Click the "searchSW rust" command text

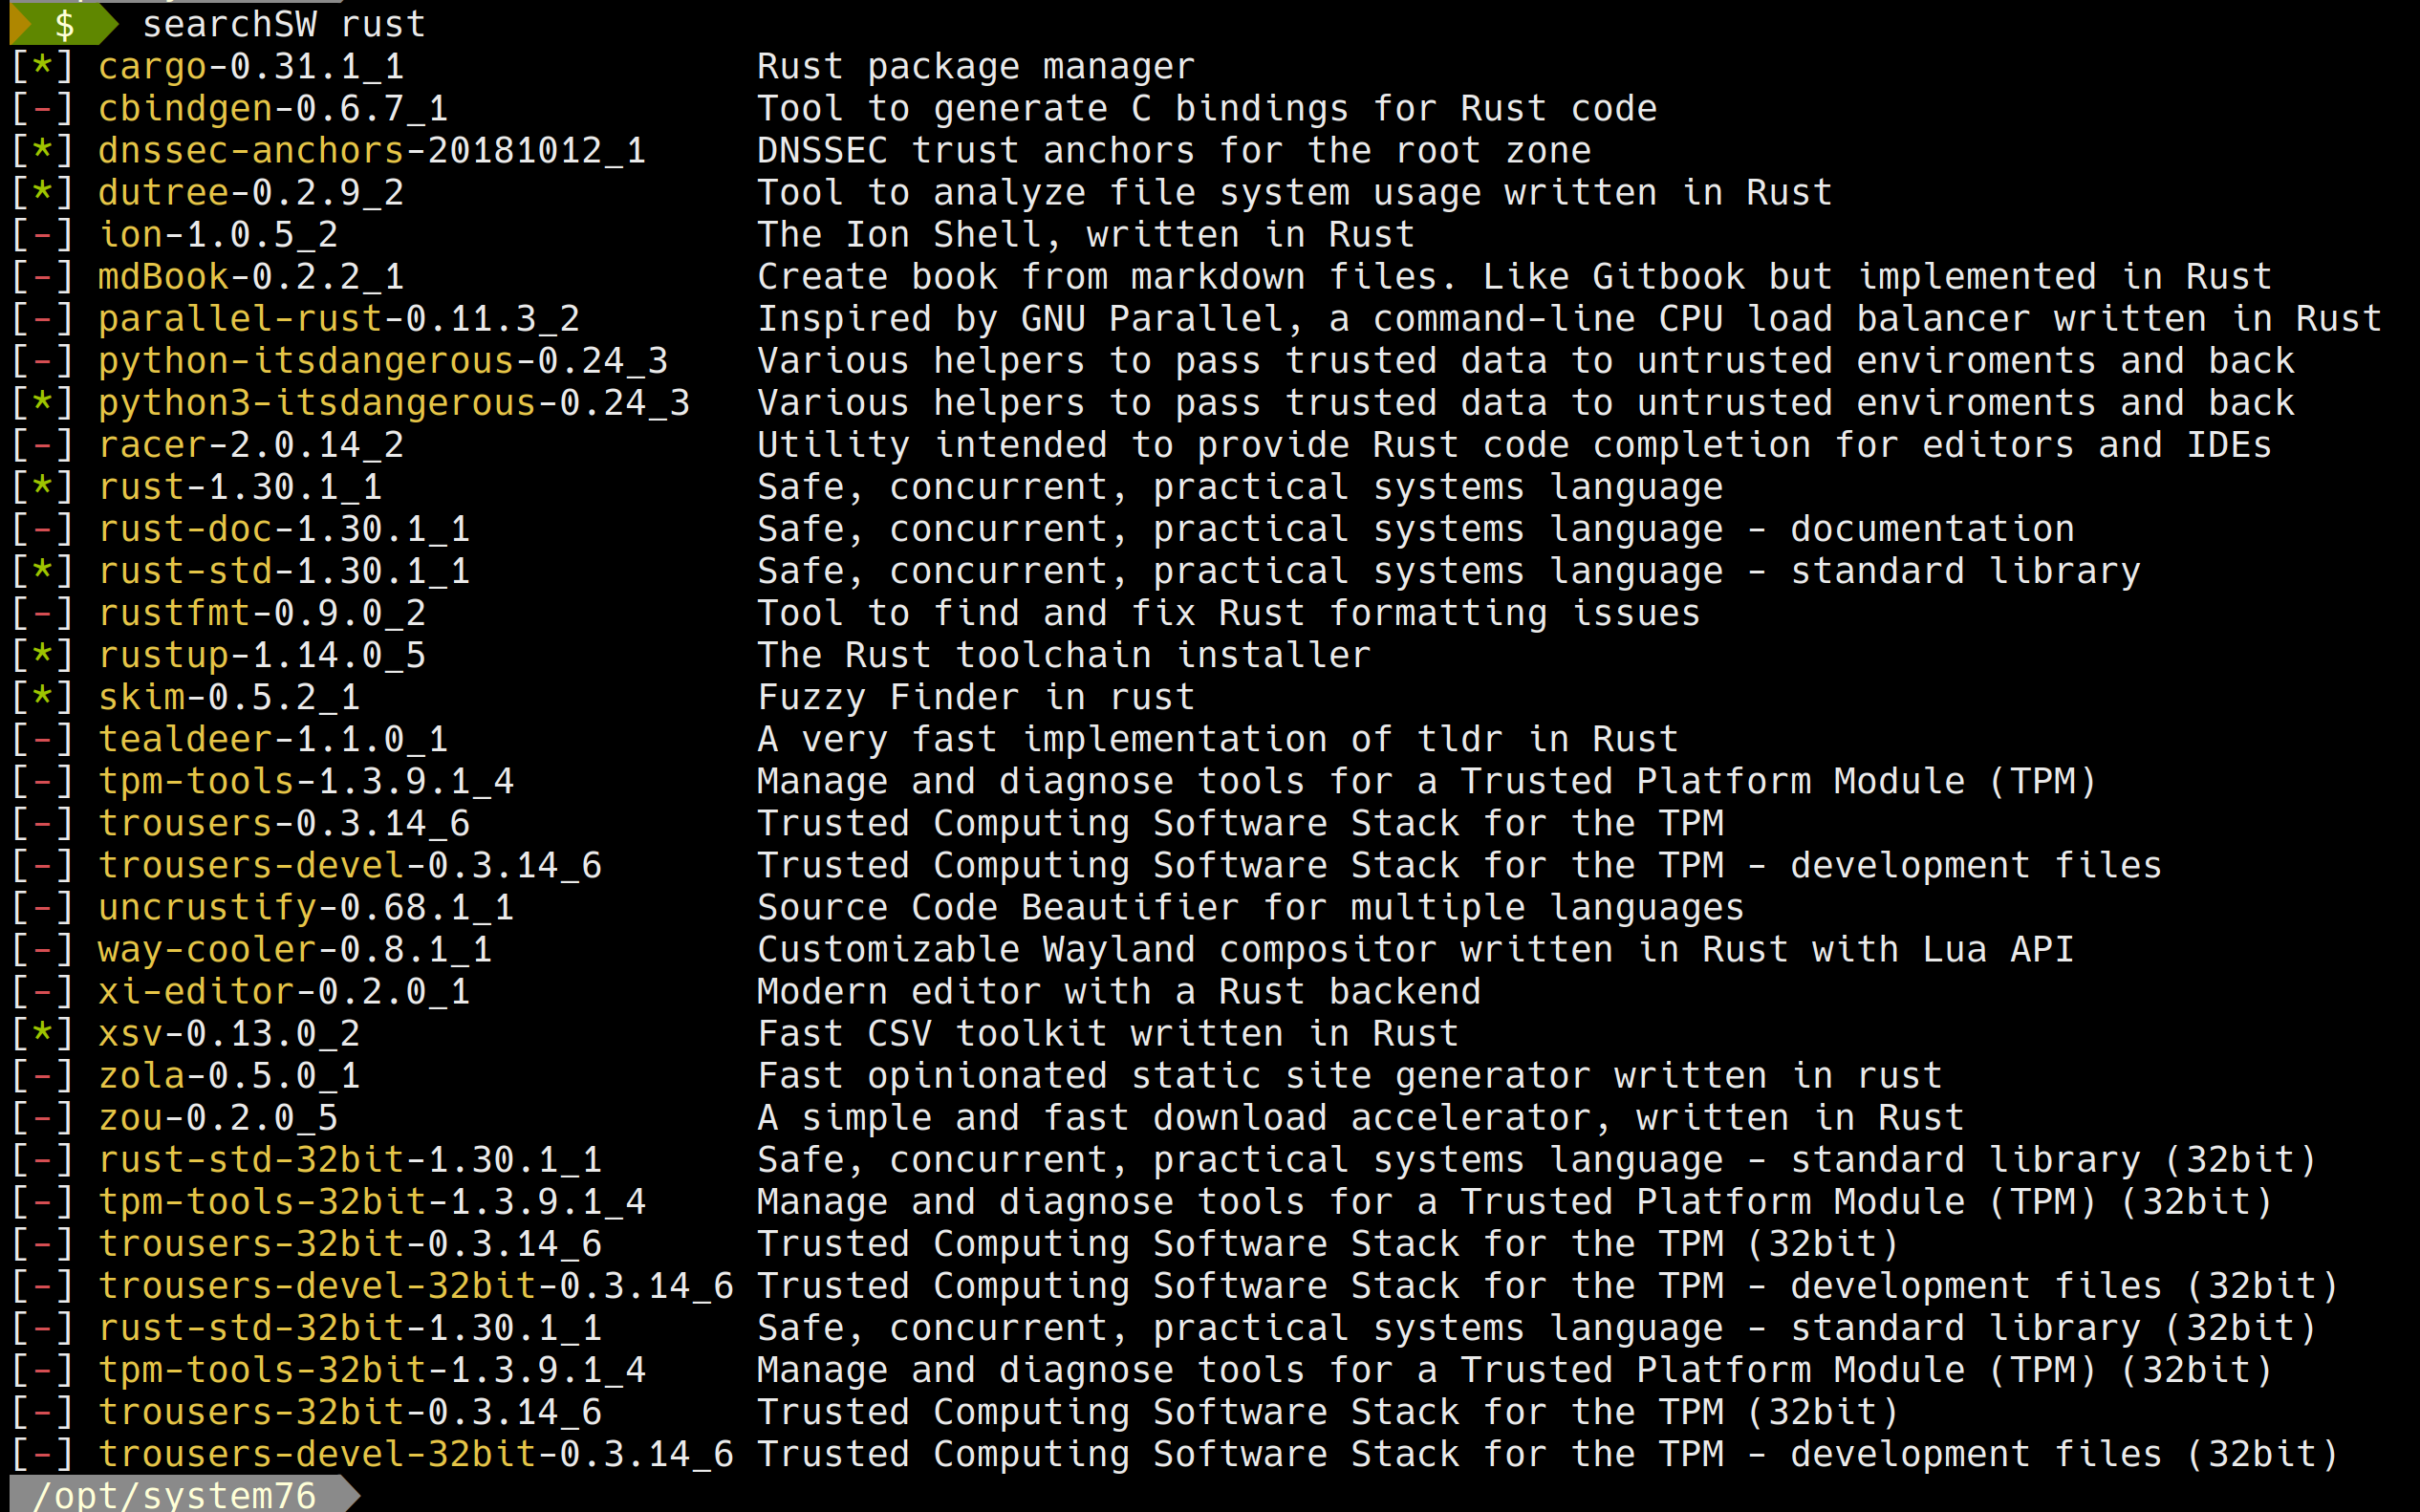283,24
